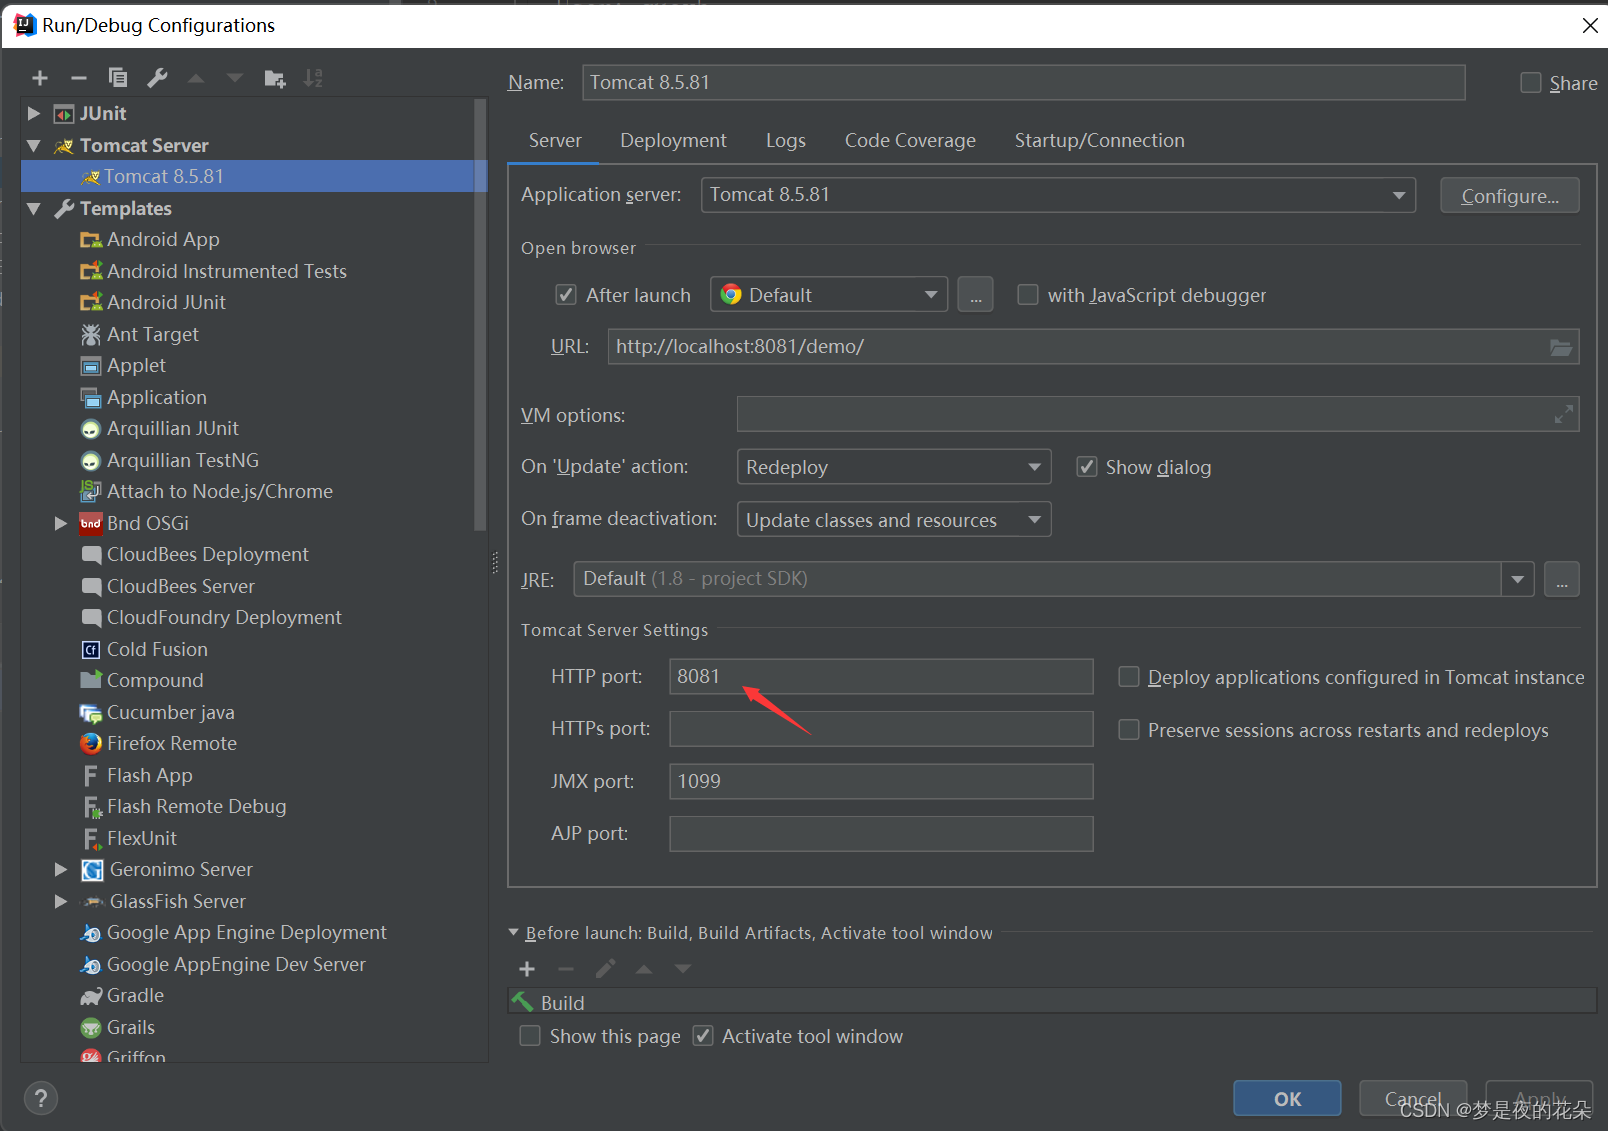Open browser selection Default dropdown
The height and width of the screenshot is (1131, 1608).
tap(829, 295)
